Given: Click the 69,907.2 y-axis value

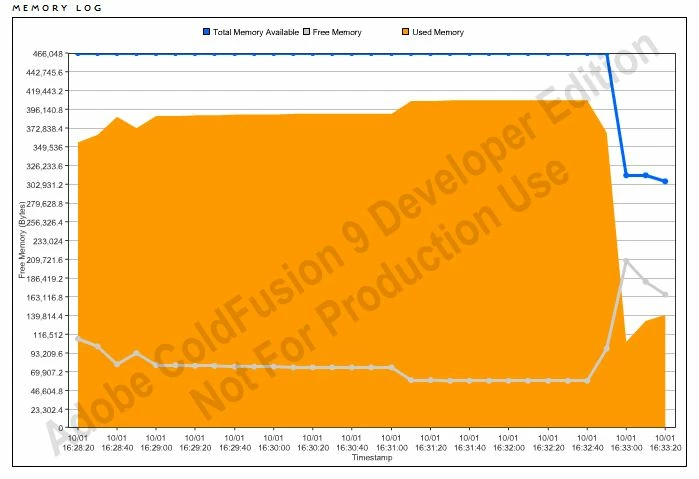Looking at the screenshot, I should pyautogui.click(x=46, y=372).
